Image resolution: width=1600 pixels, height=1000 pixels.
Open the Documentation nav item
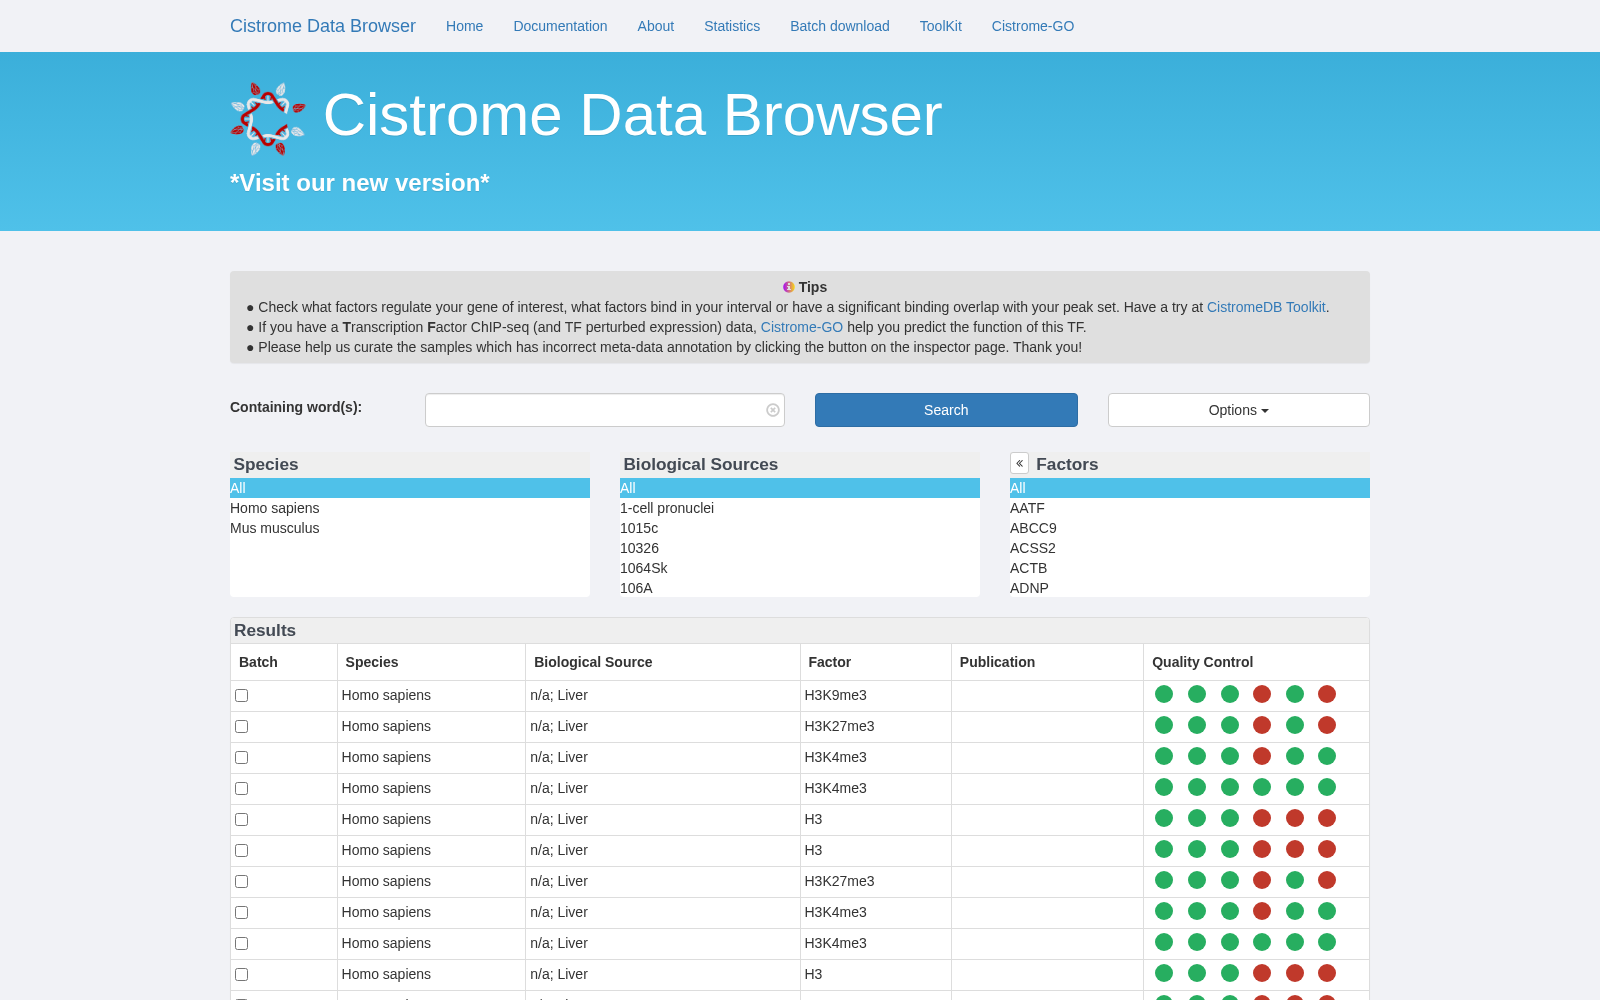click(560, 26)
